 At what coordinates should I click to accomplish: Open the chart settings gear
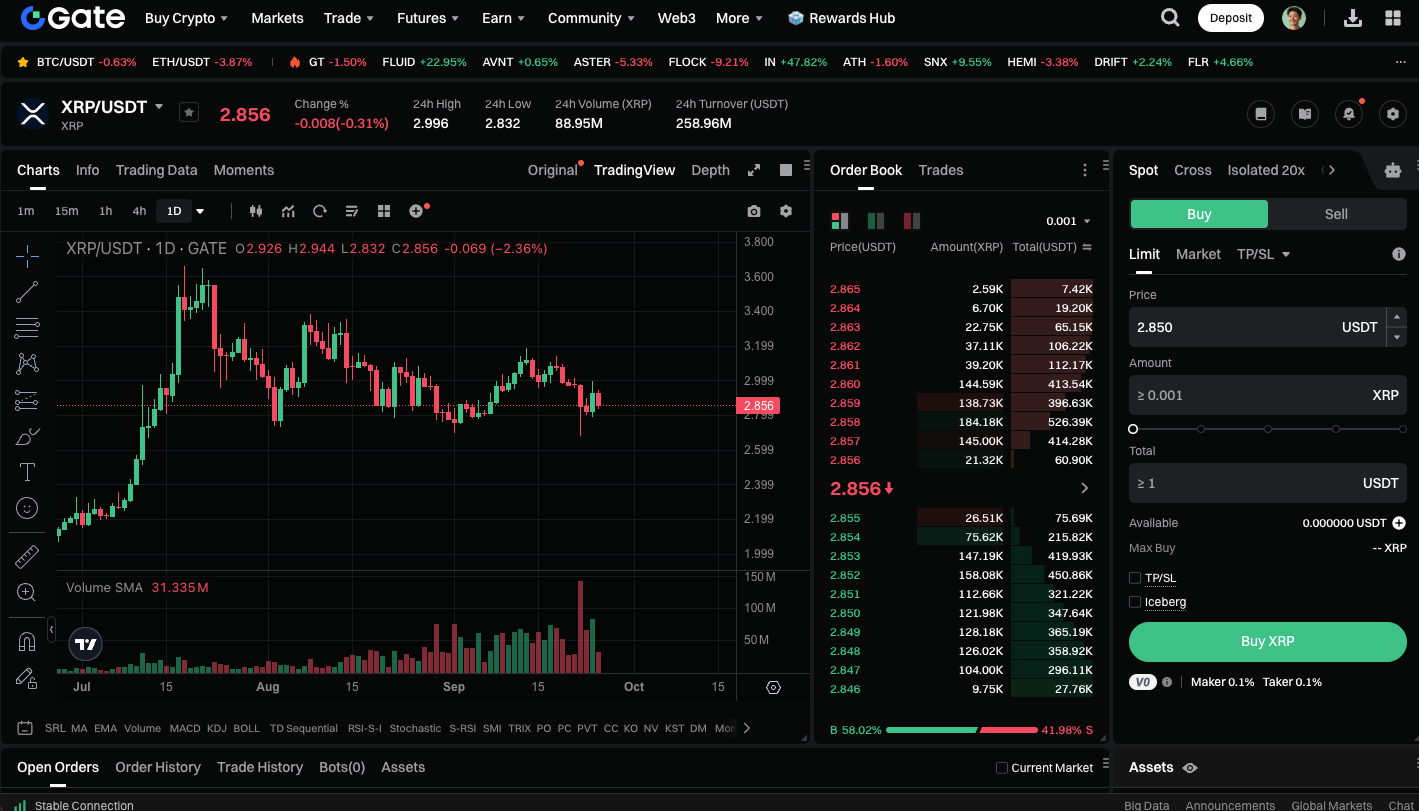786,211
